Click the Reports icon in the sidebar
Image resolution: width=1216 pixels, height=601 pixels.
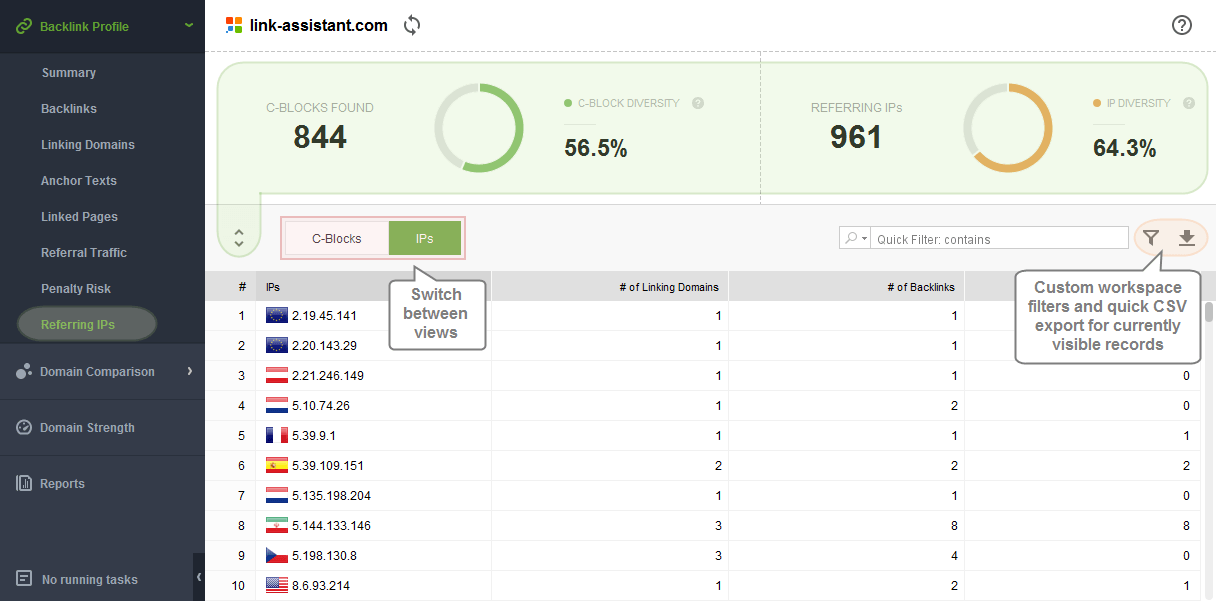click(24, 484)
